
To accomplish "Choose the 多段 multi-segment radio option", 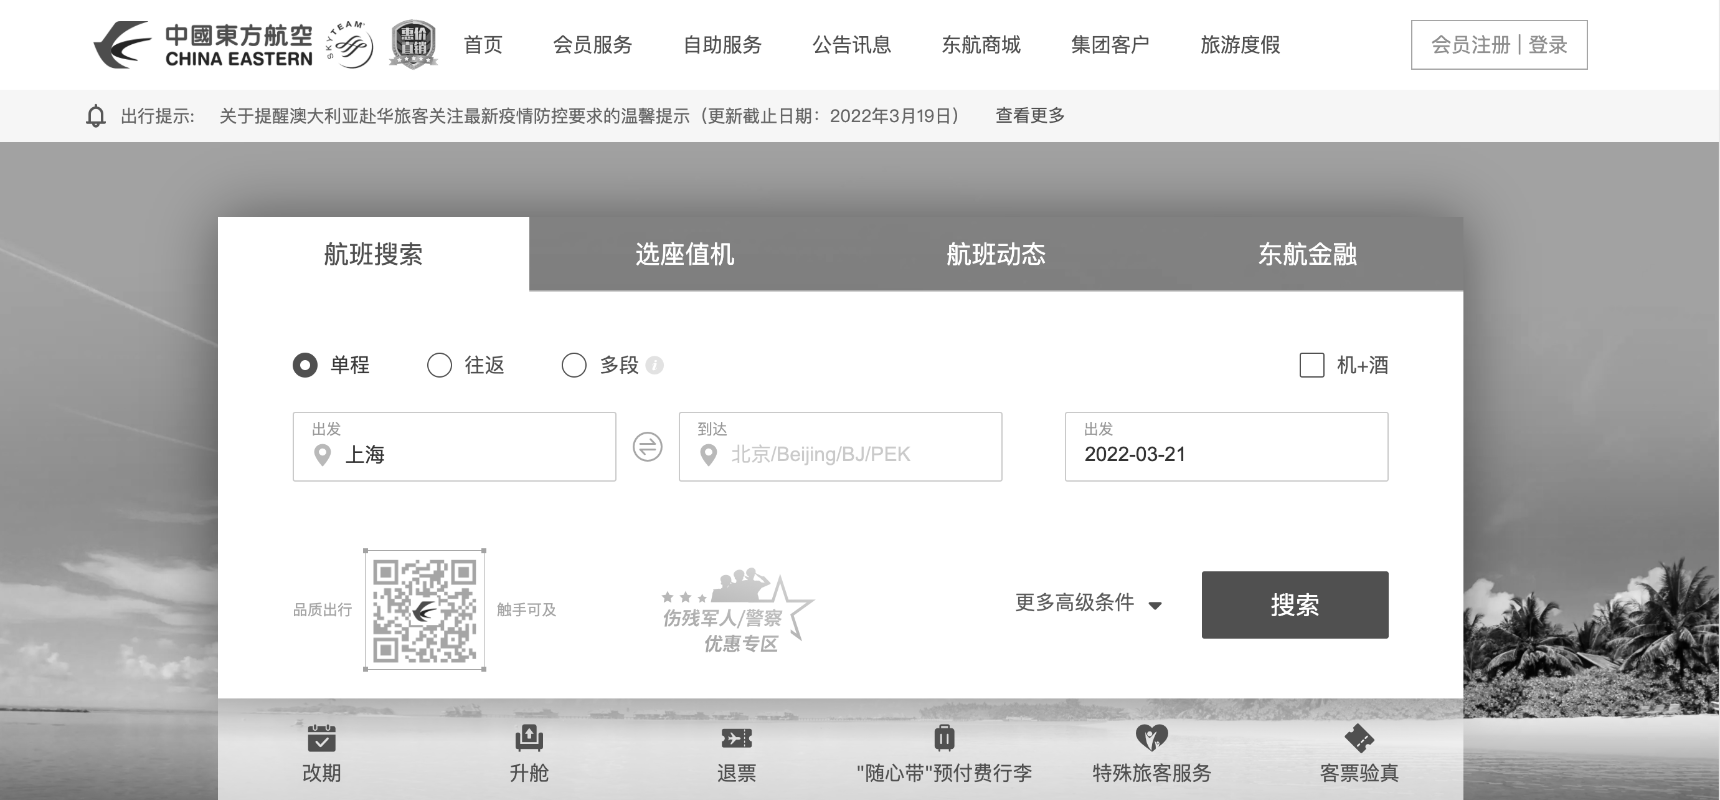I will pyautogui.click(x=574, y=365).
